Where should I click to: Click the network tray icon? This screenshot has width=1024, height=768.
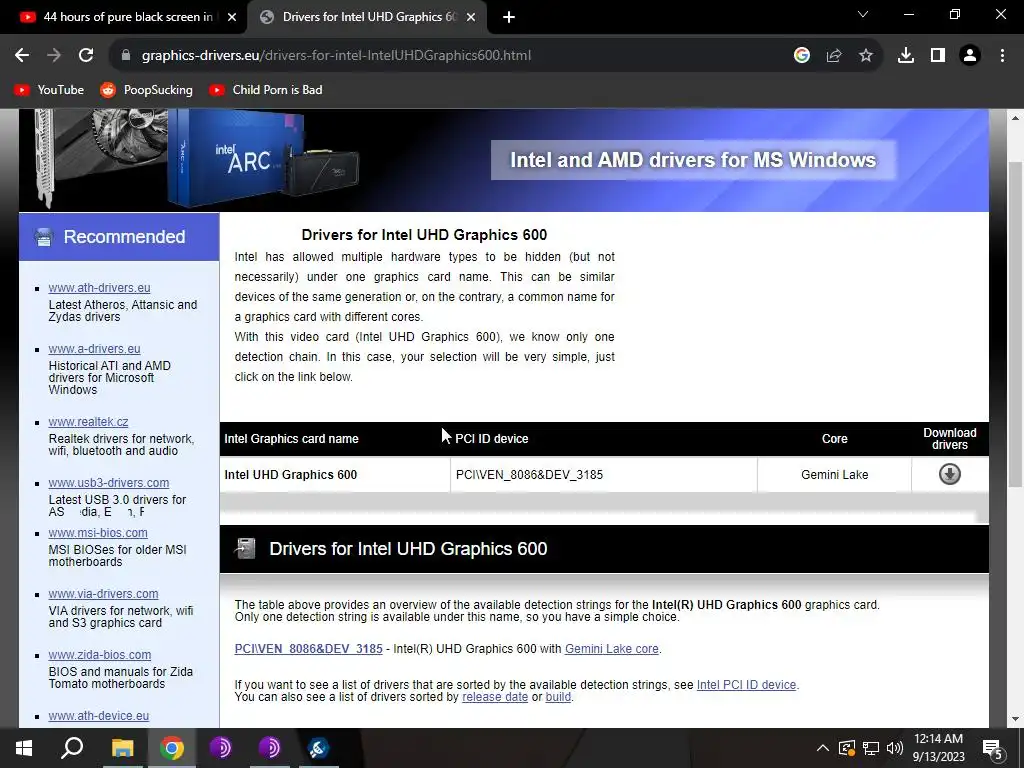pyautogui.click(x=871, y=748)
